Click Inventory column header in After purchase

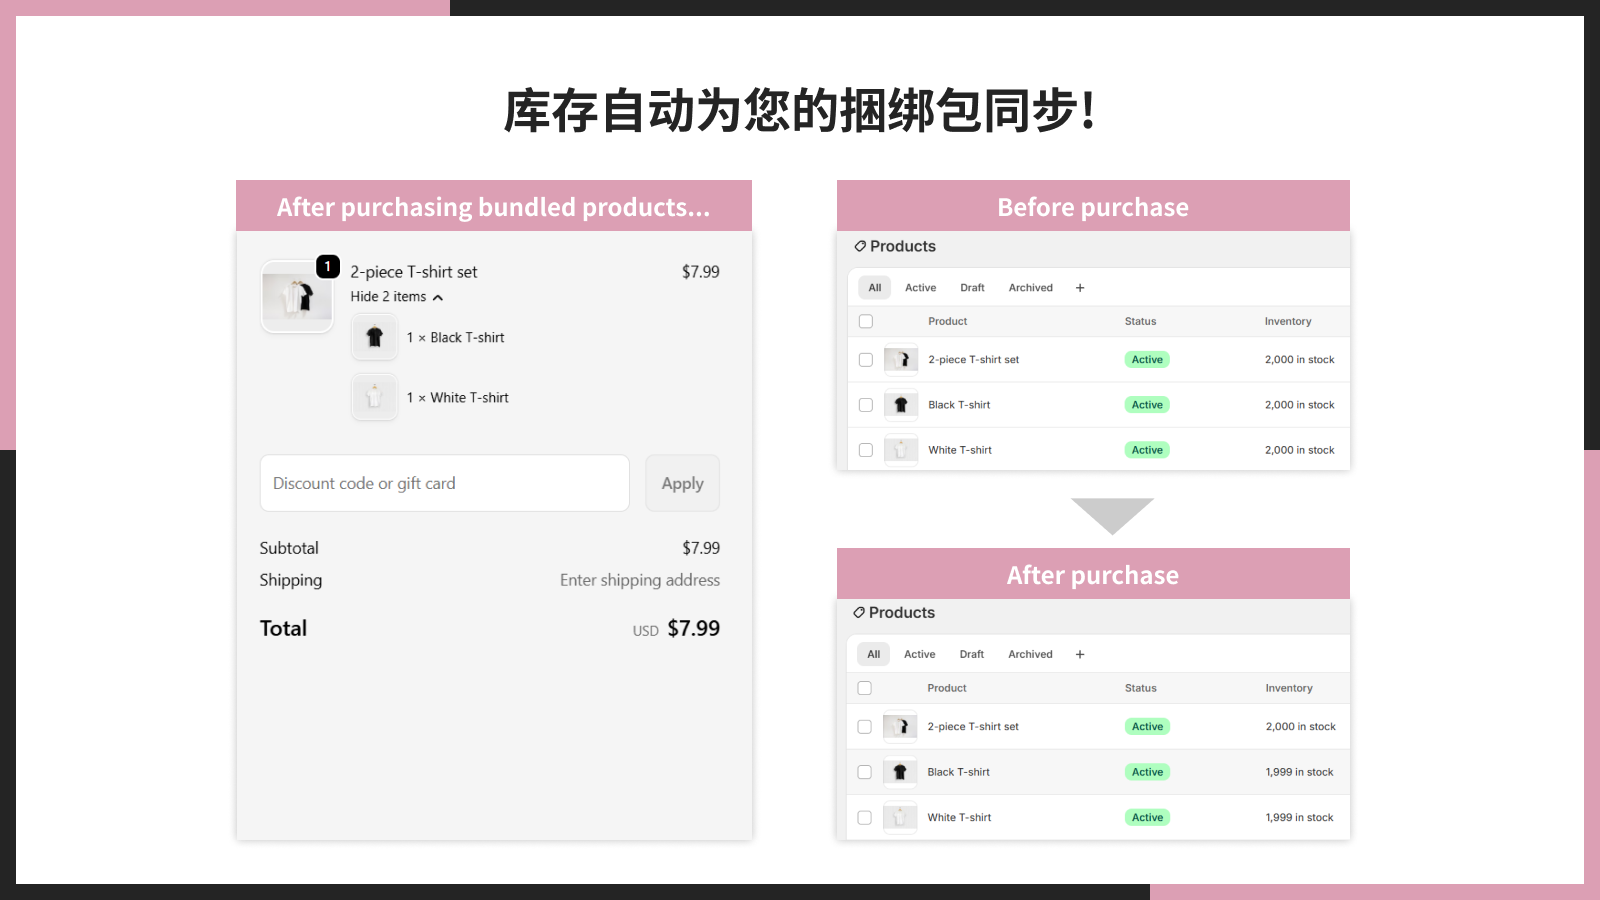(1289, 688)
